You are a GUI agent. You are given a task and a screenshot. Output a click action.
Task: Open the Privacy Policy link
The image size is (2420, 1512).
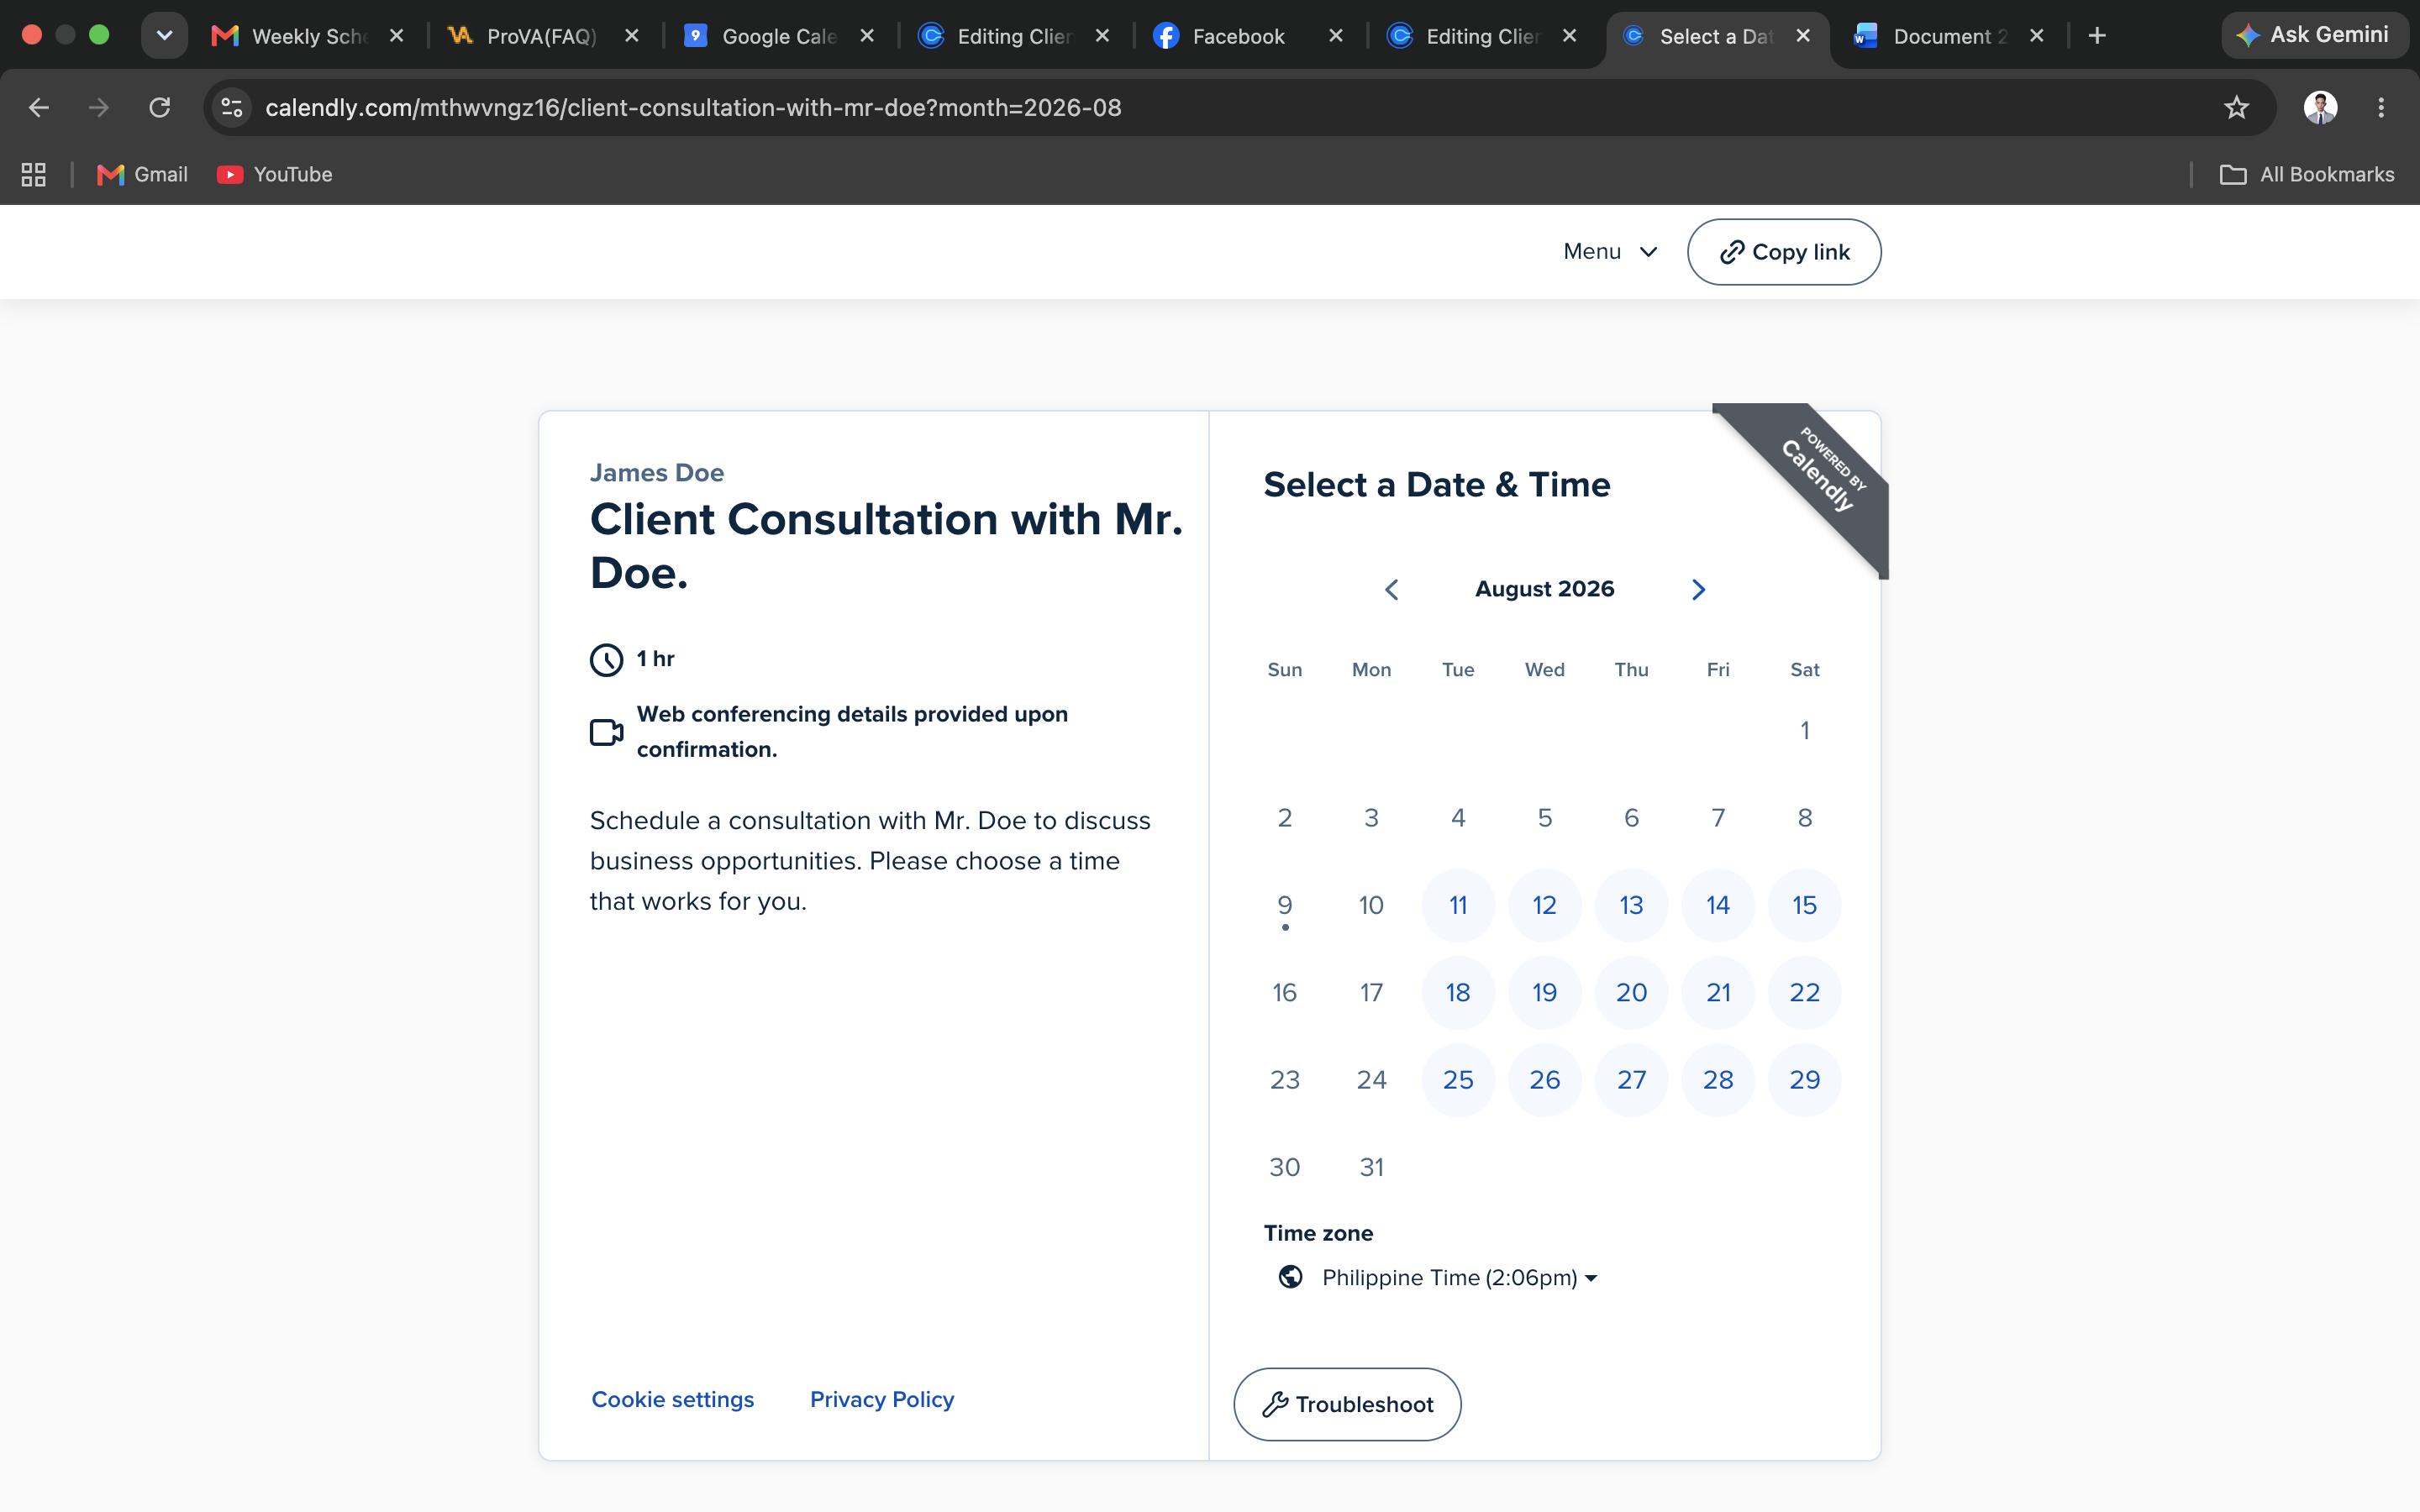(882, 1399)
